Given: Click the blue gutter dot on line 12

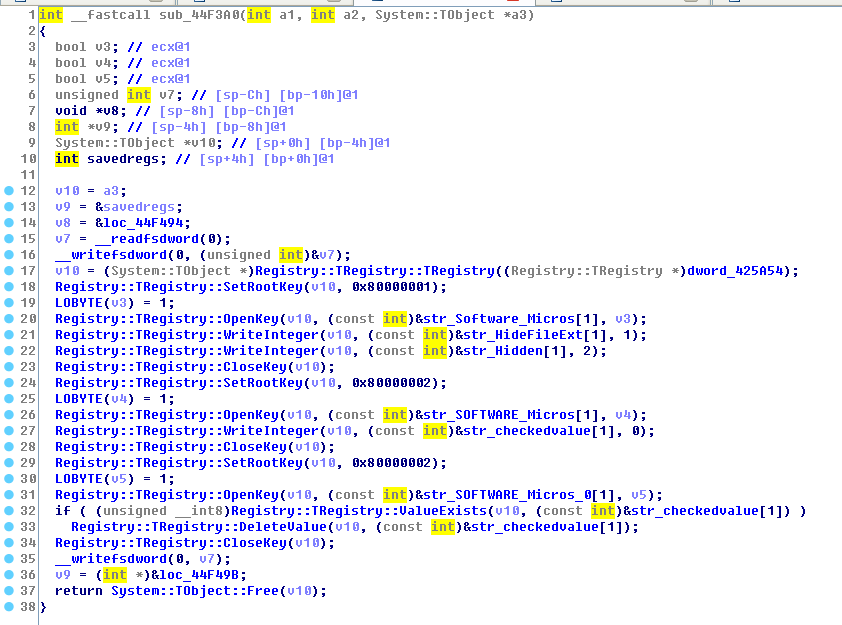Looking at the screenshot, I should pyautogui.click(x=9, y=190).
